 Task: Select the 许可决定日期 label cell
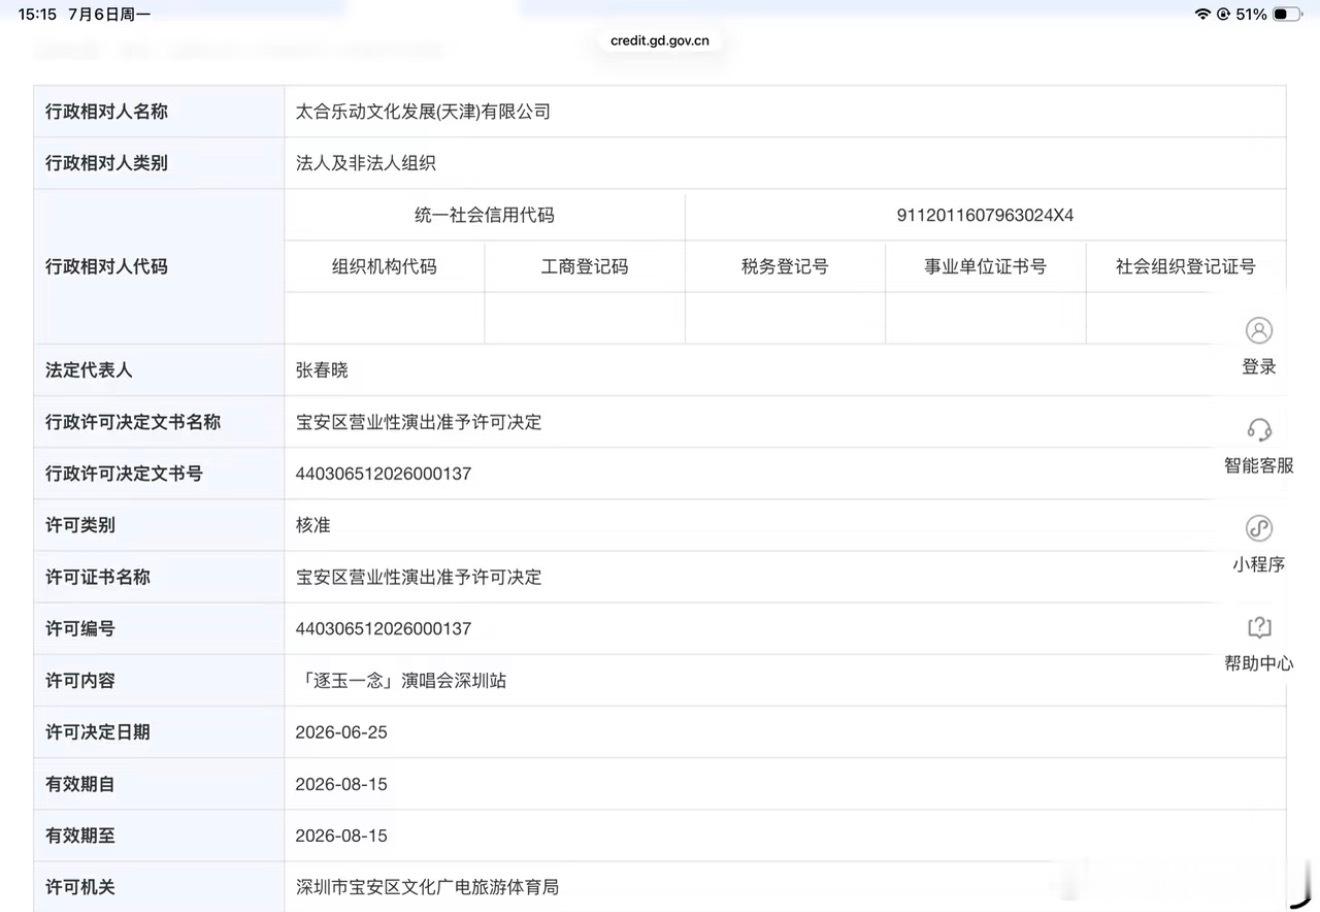point(159,732)
